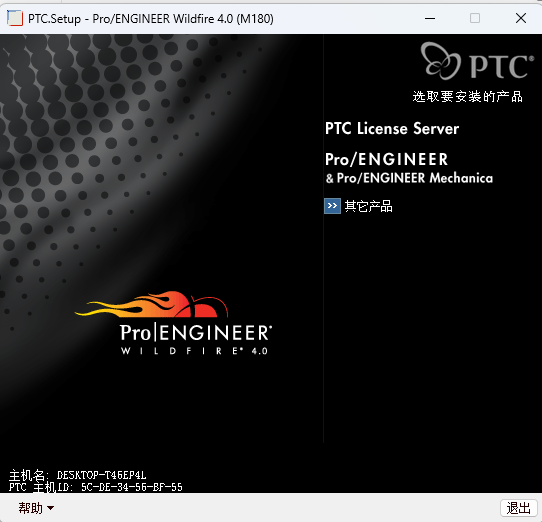542x522 pixels.
Task: Click PTC host ID 5C-DE-34-56-BF-55
Action: pos(132,487)
